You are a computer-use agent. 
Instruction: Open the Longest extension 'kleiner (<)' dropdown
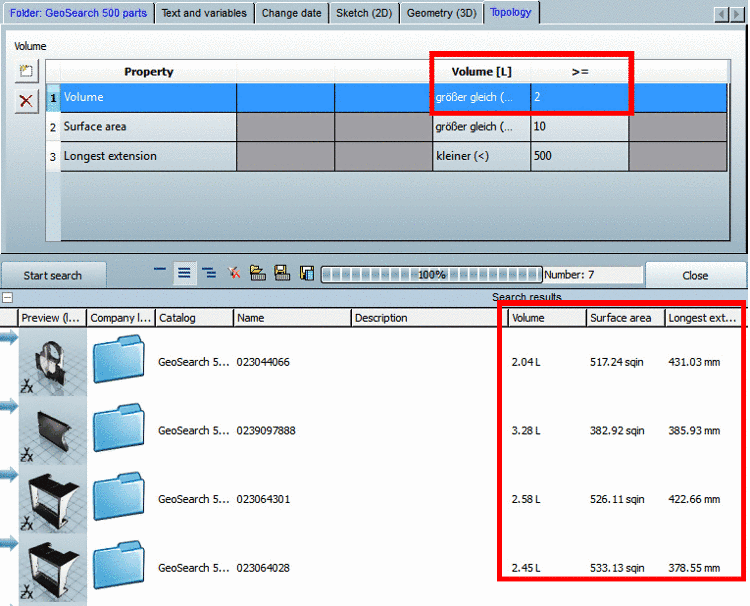pyautogui.click(x=481, y=156)
